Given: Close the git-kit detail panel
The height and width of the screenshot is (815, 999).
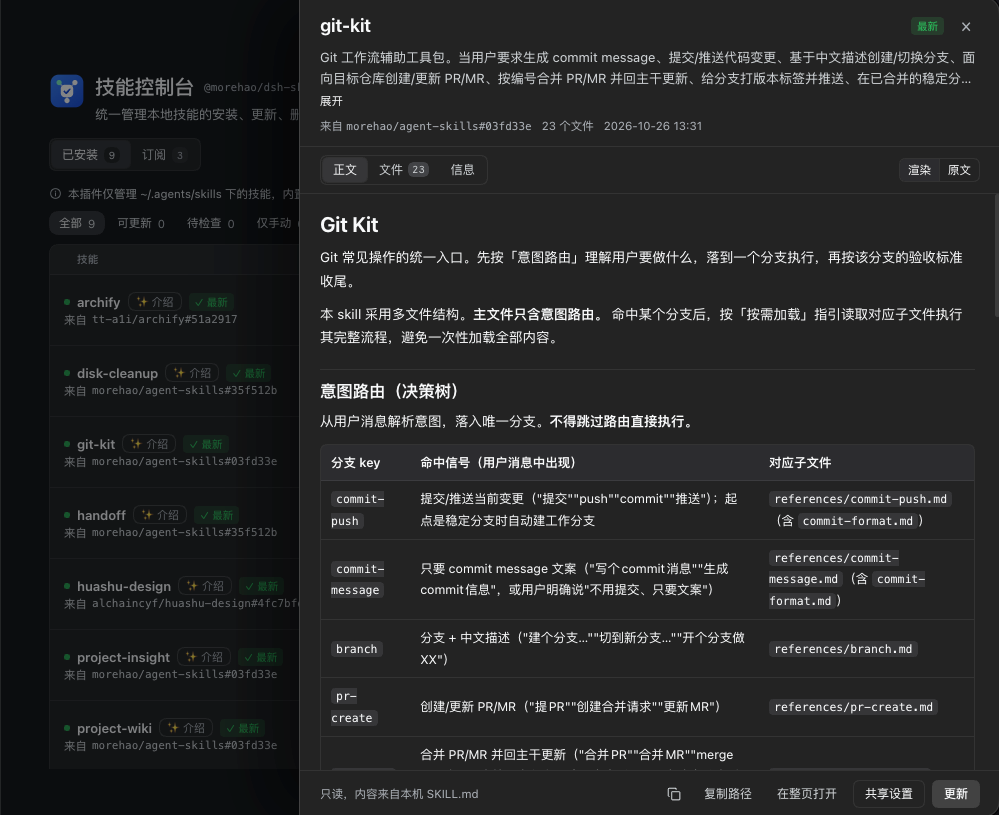Looking at the screenshot, I should tap(966, 27).
